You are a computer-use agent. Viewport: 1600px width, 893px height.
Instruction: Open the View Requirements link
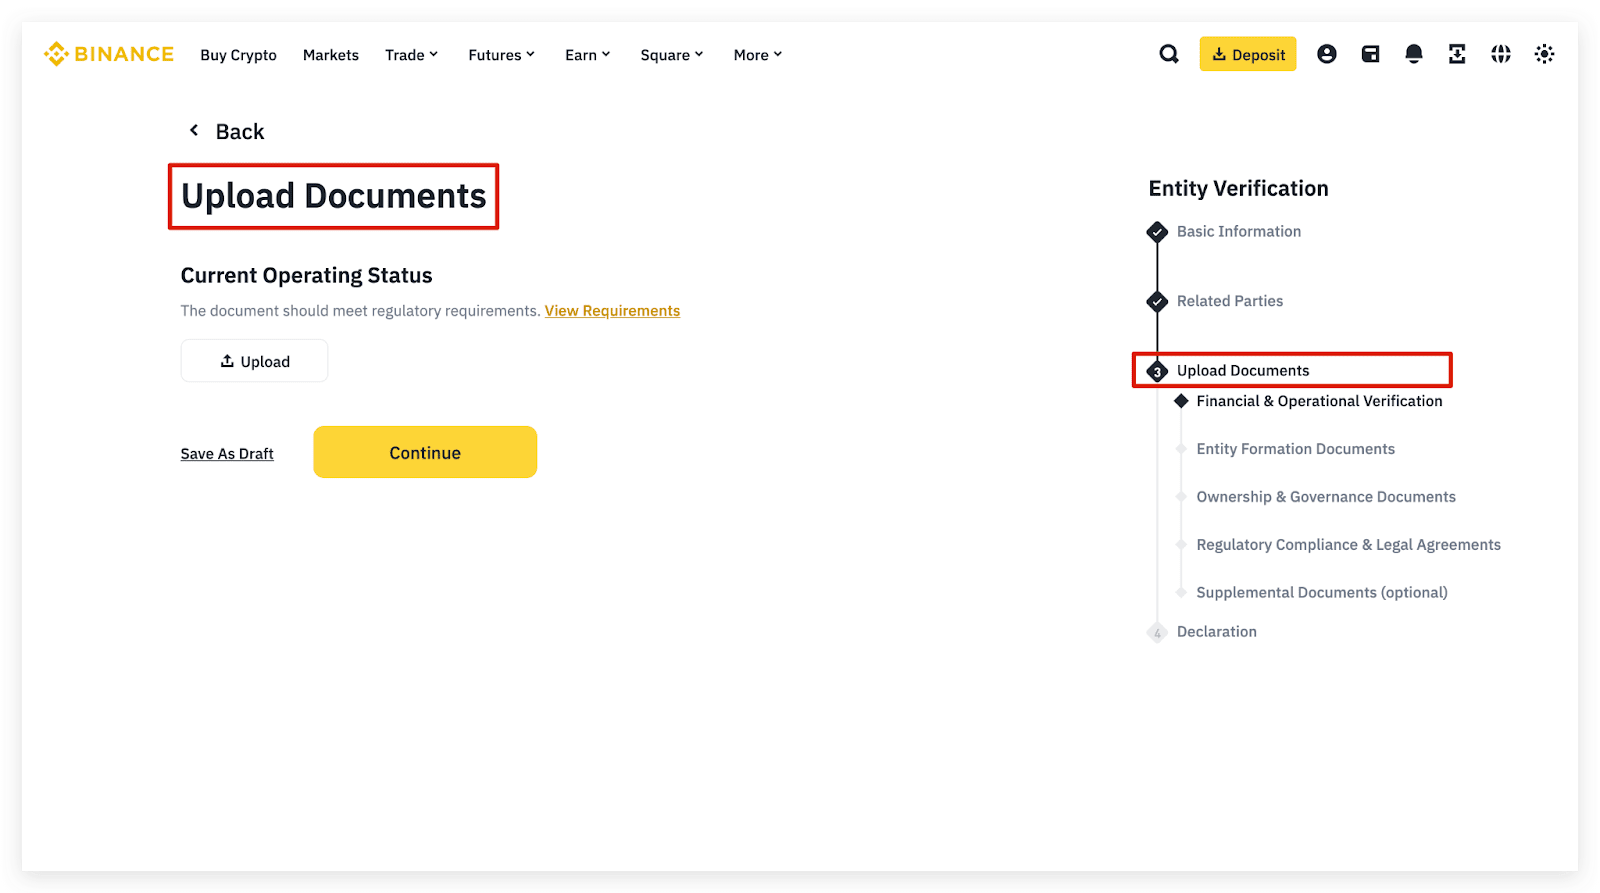tap(612, 311)
